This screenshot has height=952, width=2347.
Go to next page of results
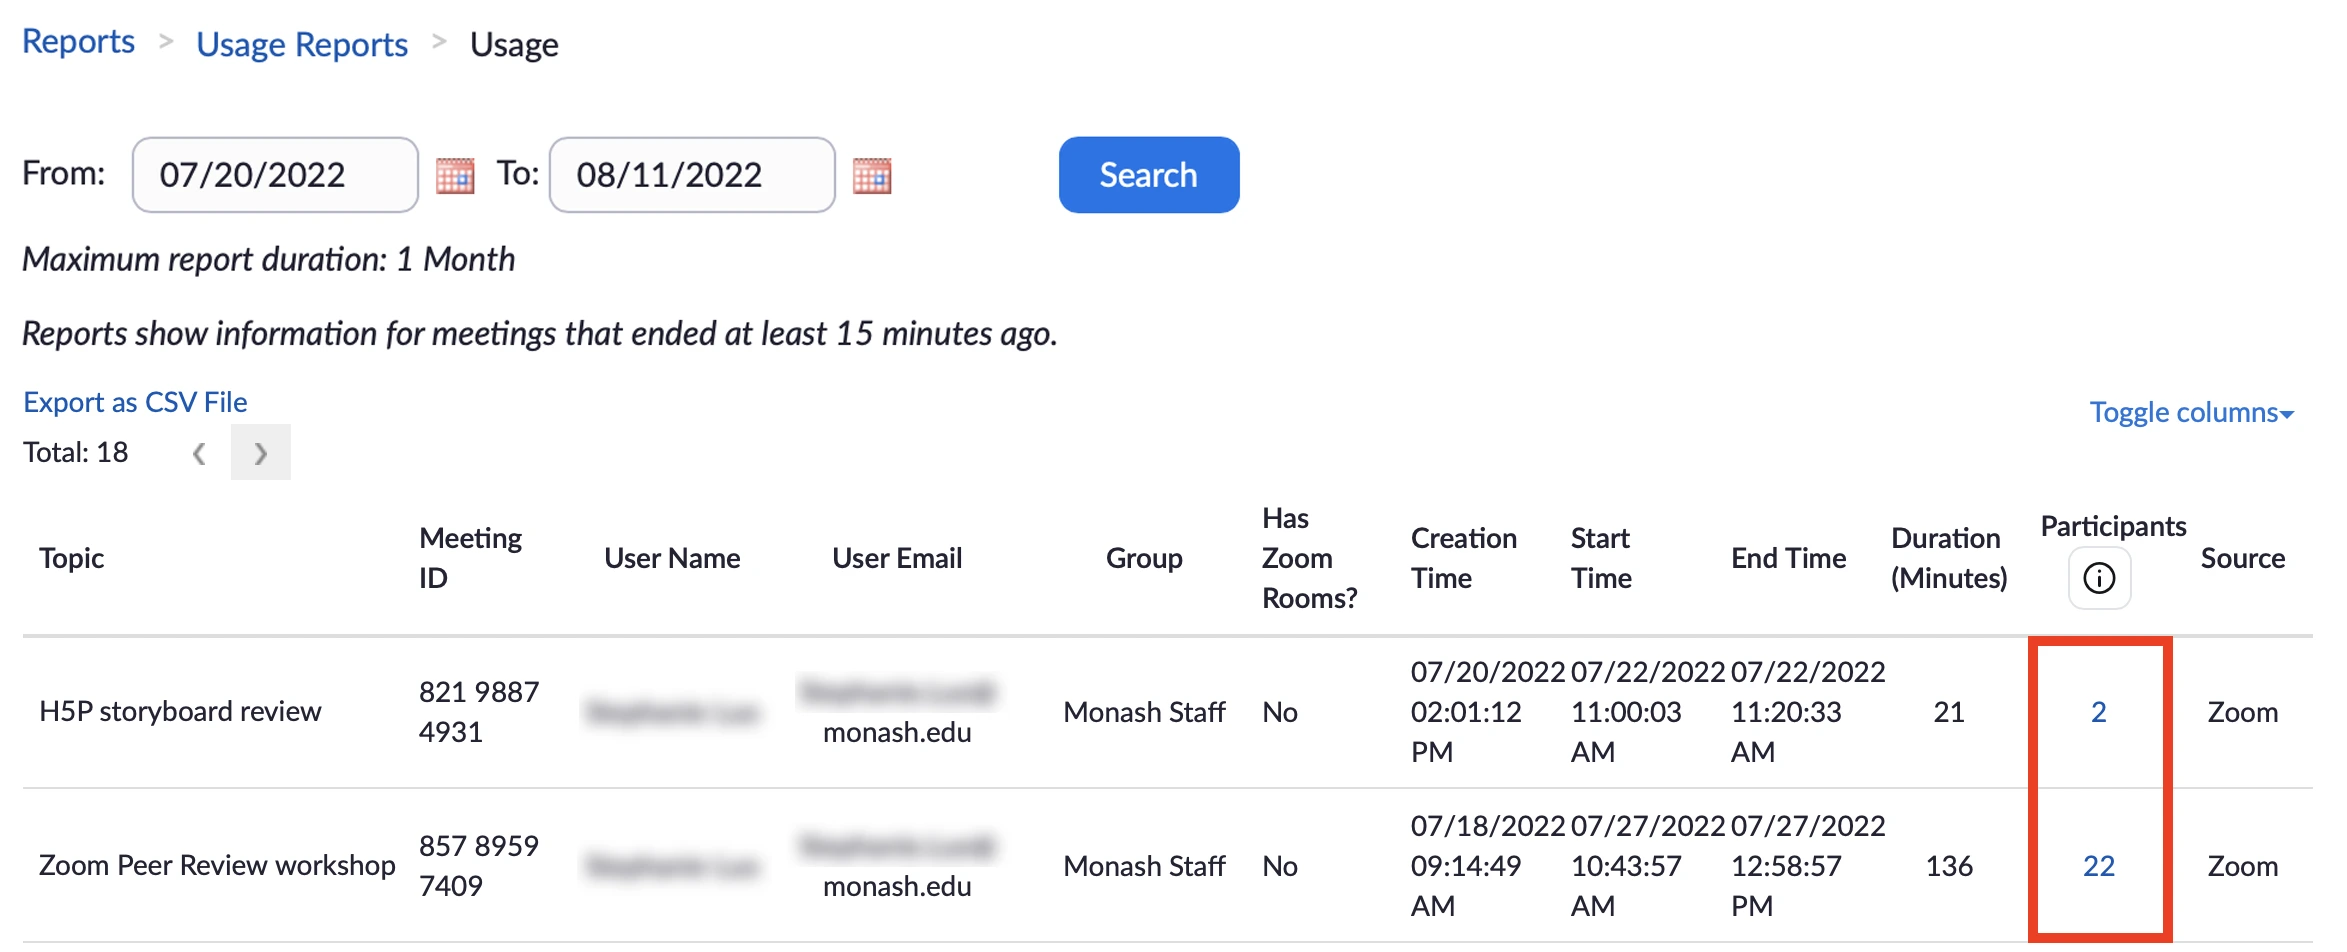[x=260, y=453]
